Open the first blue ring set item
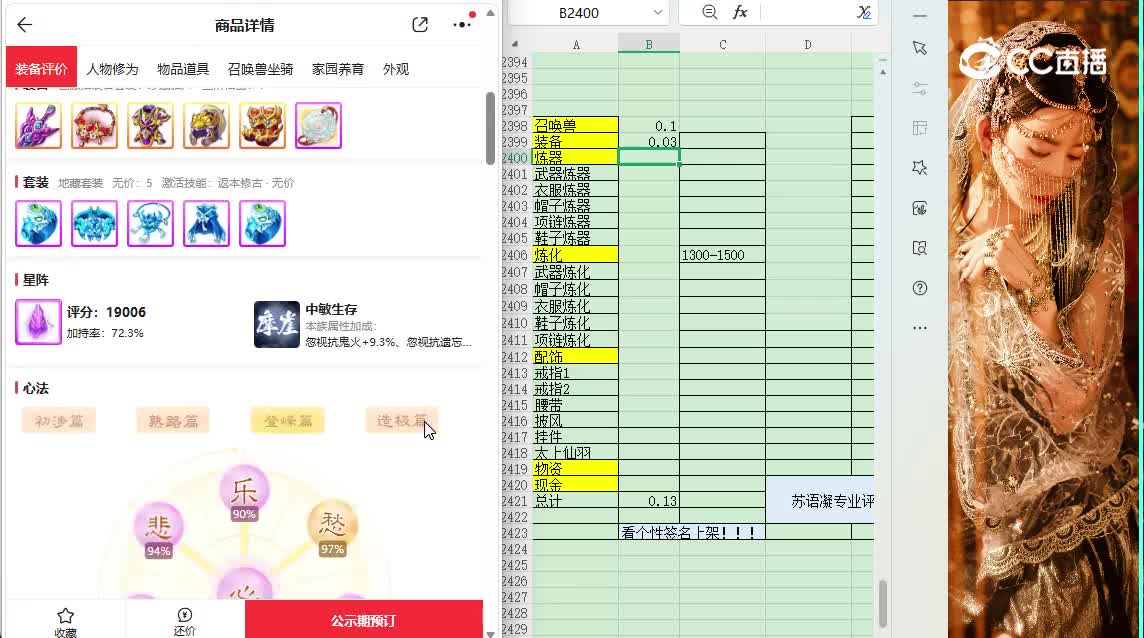Viewport: 1144px width, 638px height. [38, 223]
